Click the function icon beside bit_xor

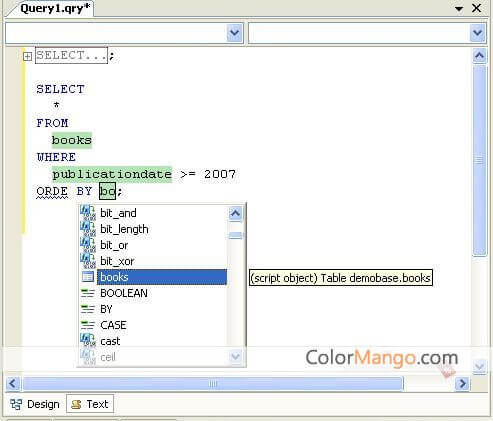tap(88, 260)
